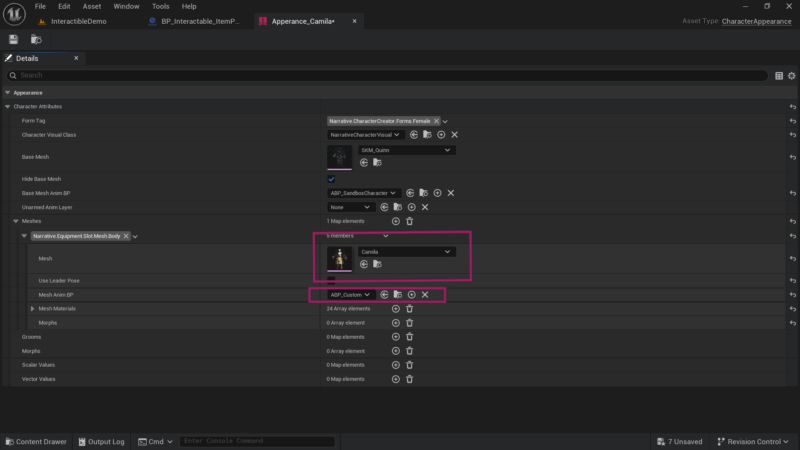The height and width of the screenshot is (450, 800).
Task: Open Character Visual Class dropdown
Action: pyautogui.click(x=364, y=135)
